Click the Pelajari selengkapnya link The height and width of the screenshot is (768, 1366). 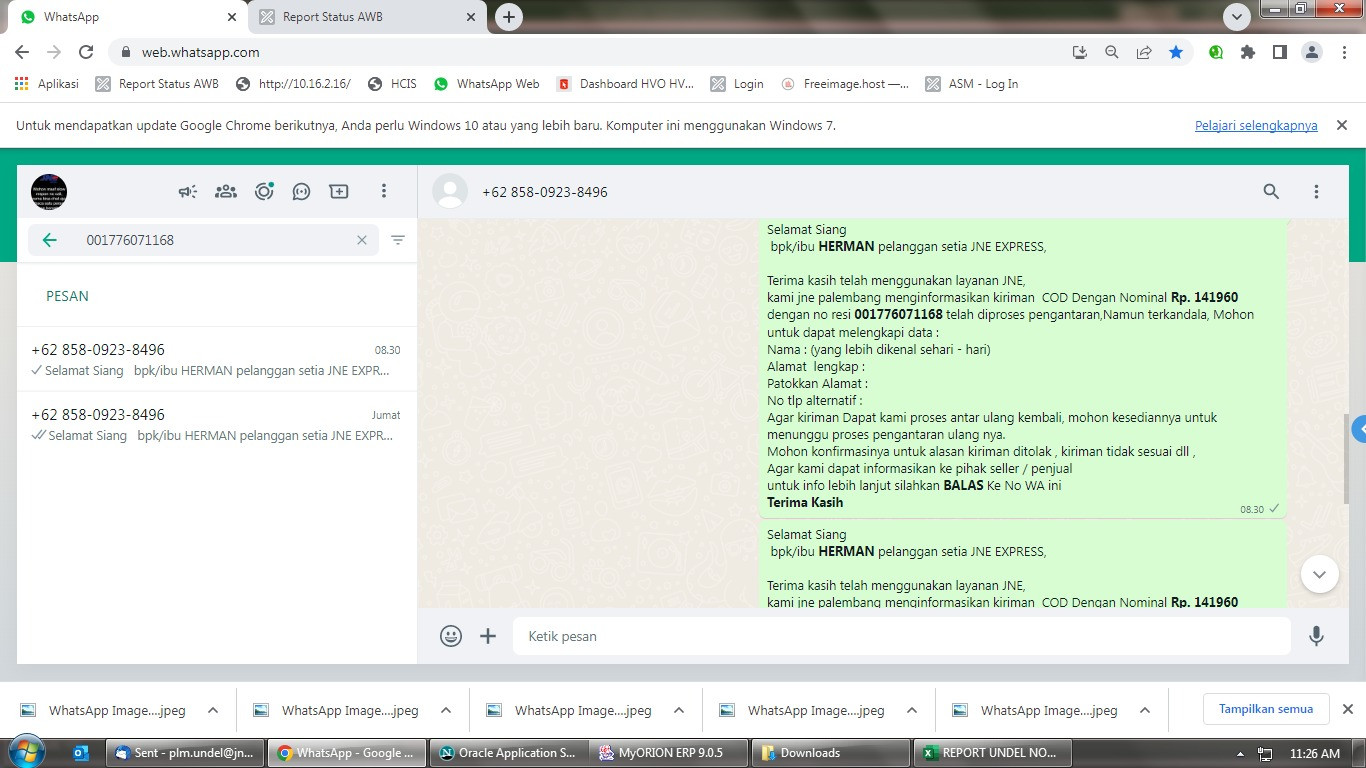click(1256, 125)
